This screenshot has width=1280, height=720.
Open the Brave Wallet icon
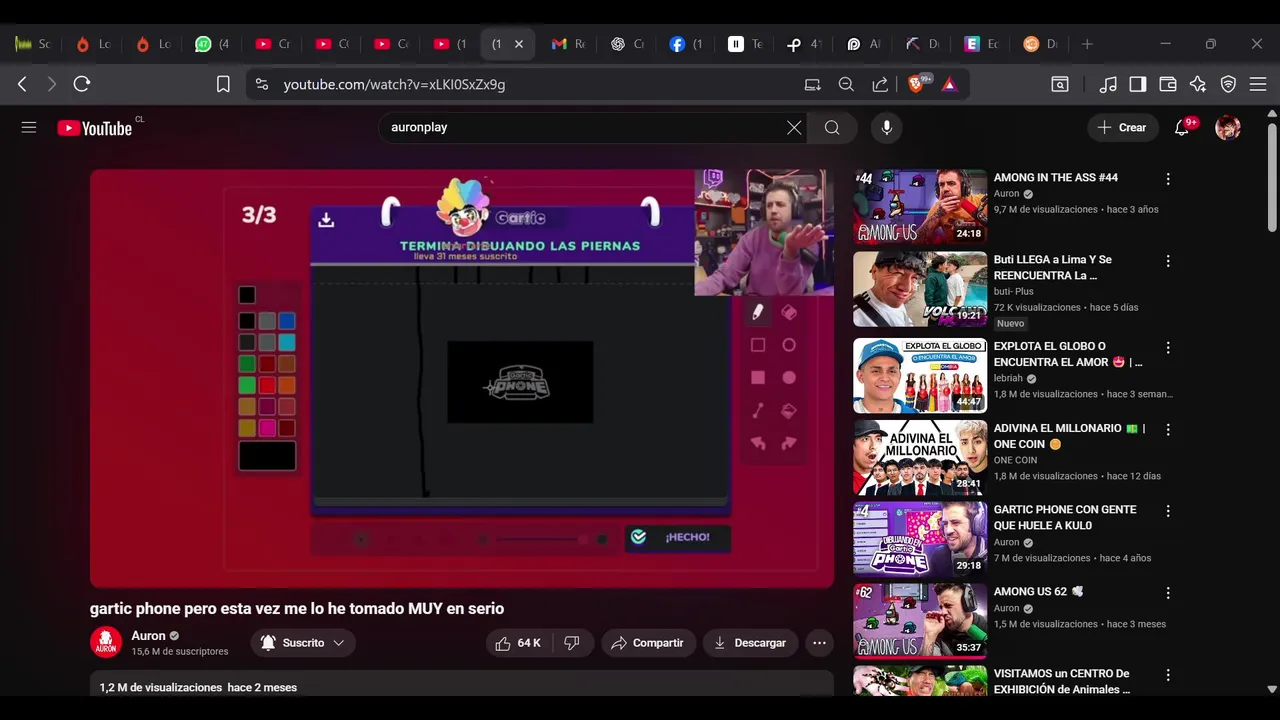coord(1168,84)
